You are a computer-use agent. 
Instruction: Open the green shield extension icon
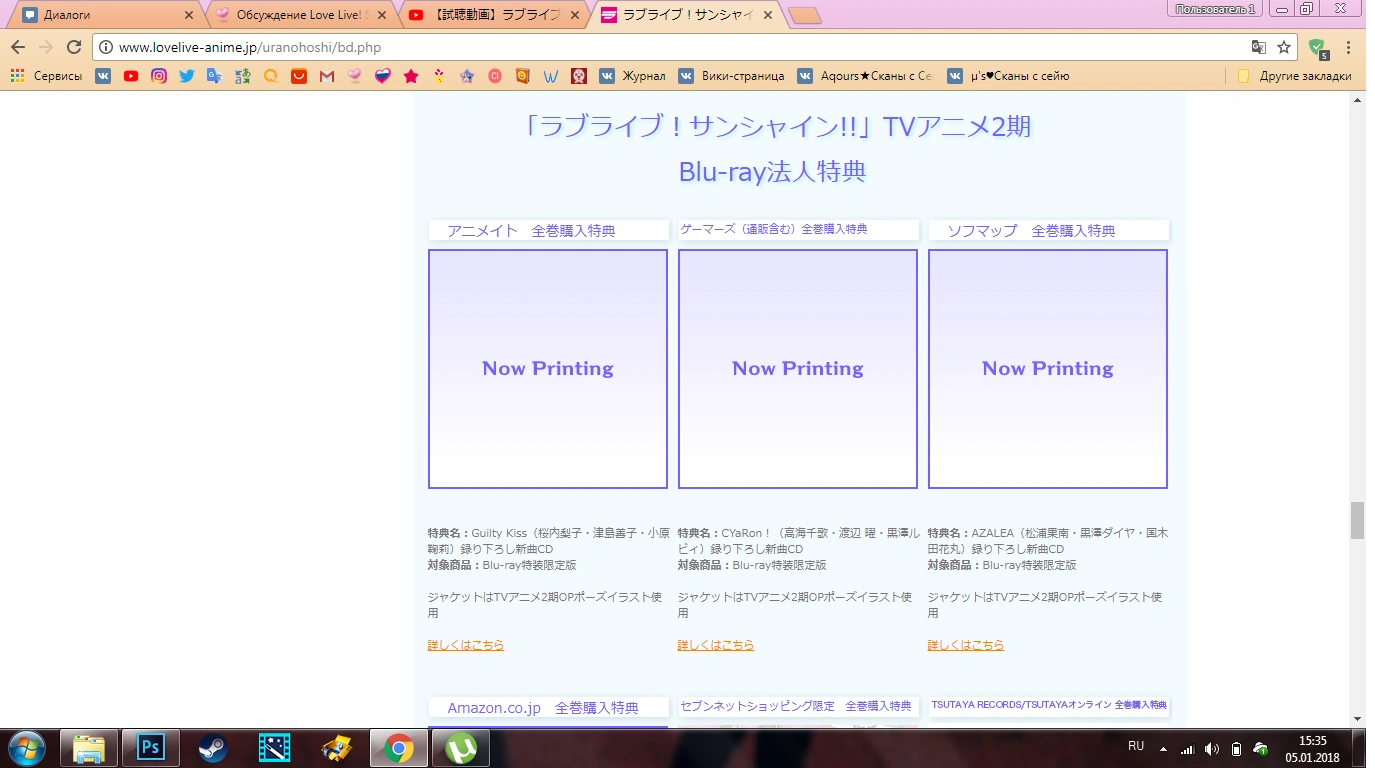tap(1318, 47)
